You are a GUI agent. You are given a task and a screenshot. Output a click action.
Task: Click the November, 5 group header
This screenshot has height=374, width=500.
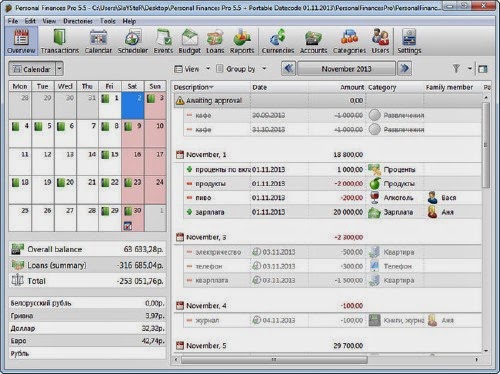(x=327, y=346)
